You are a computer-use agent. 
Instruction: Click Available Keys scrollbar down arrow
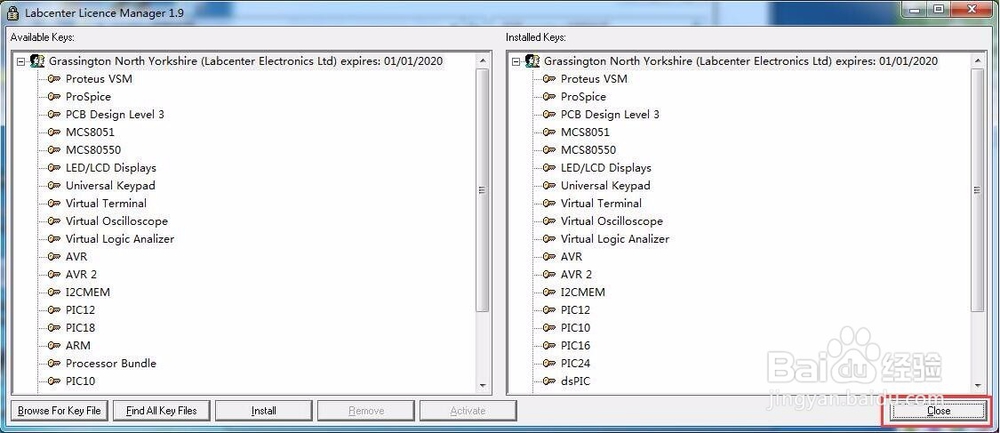[x=483, y=385]
